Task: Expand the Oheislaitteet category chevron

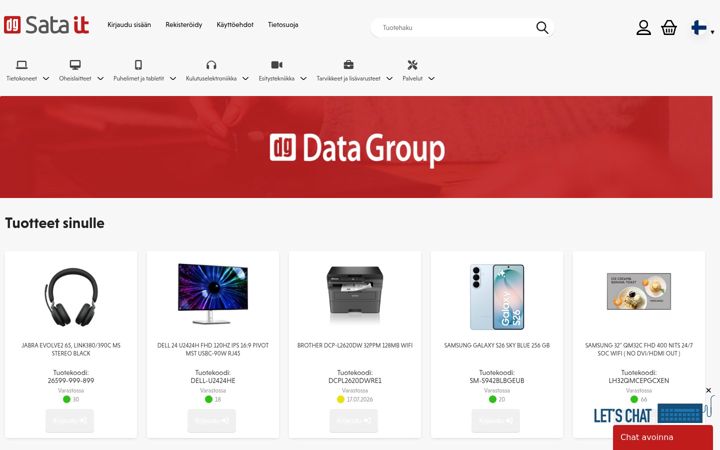Action: tap(101, 79)
